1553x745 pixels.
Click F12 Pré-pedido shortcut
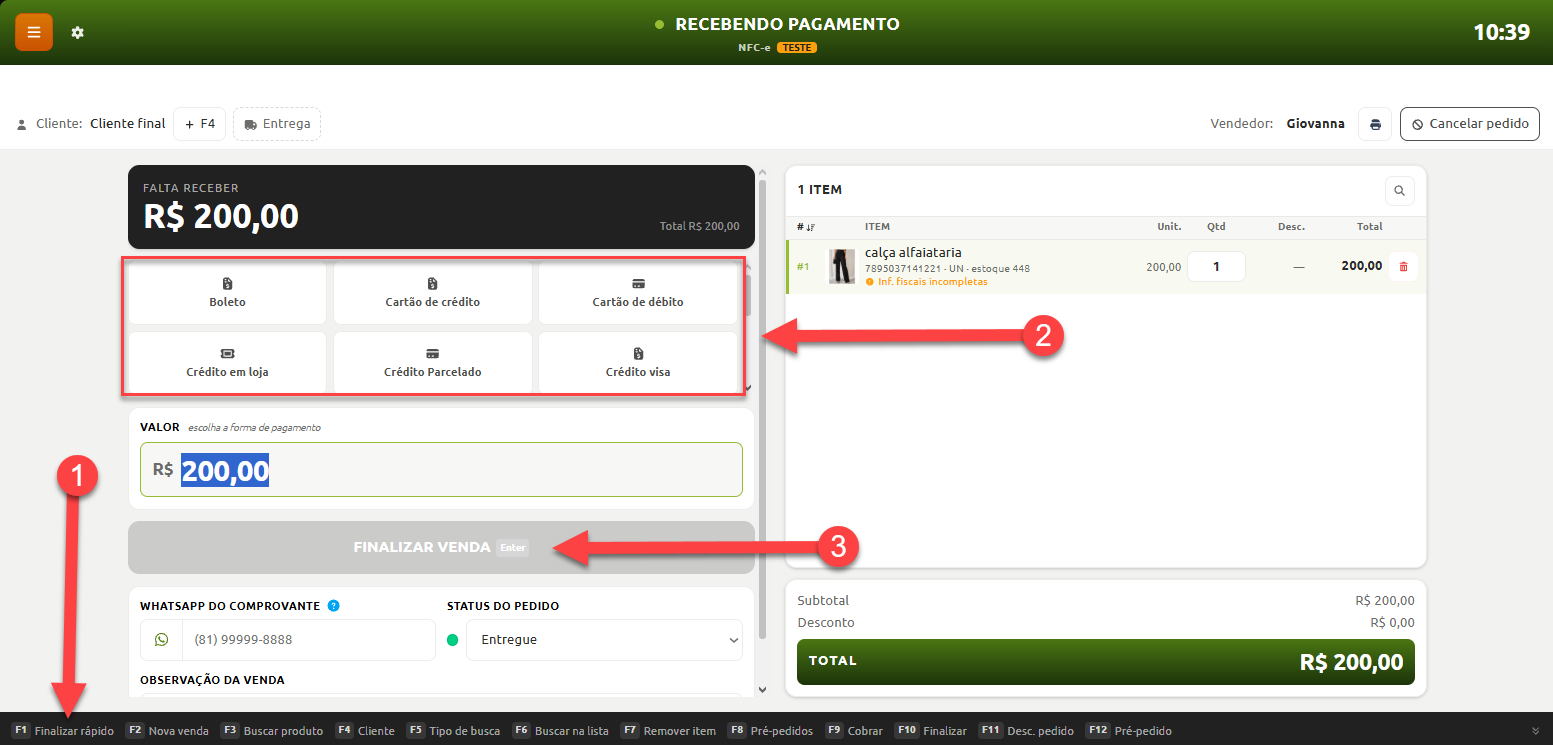click(1127, 731)
